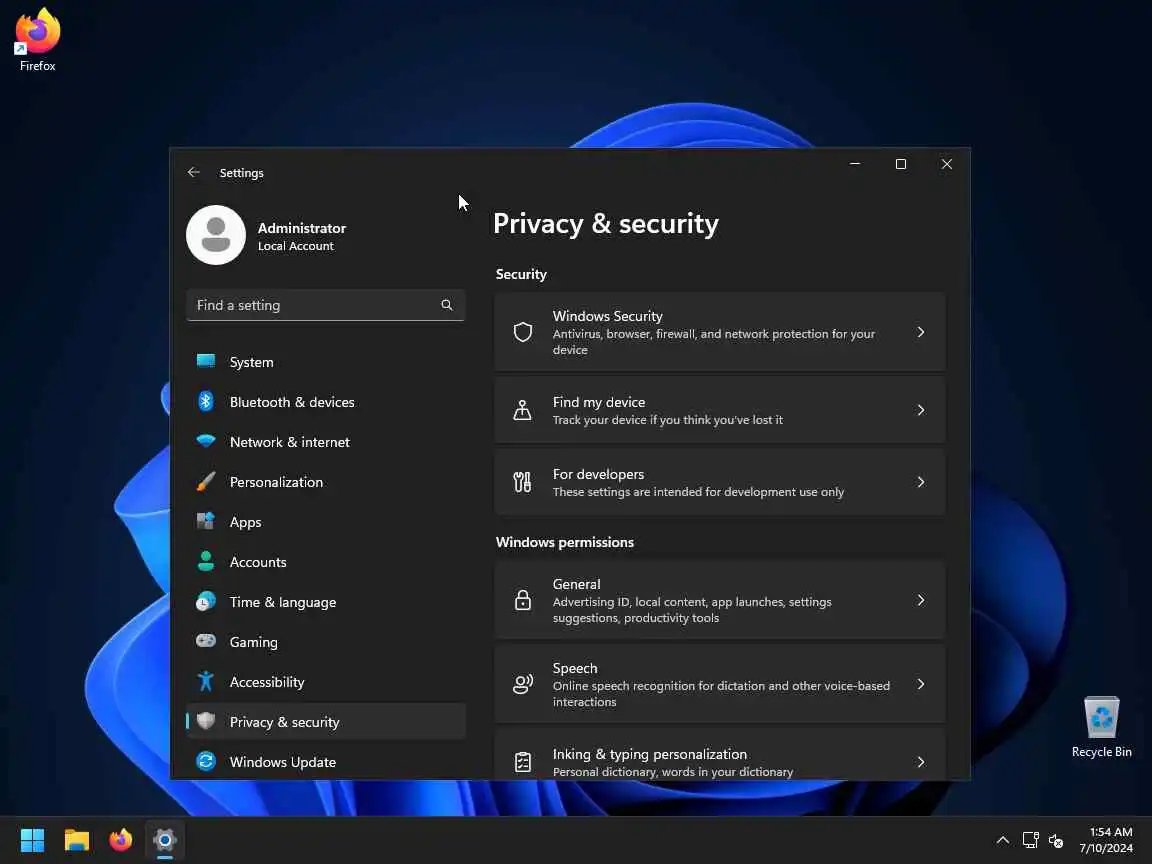Show hidden system tray icons
The height and width of the screenshot is (864, 1152).
1002,840
